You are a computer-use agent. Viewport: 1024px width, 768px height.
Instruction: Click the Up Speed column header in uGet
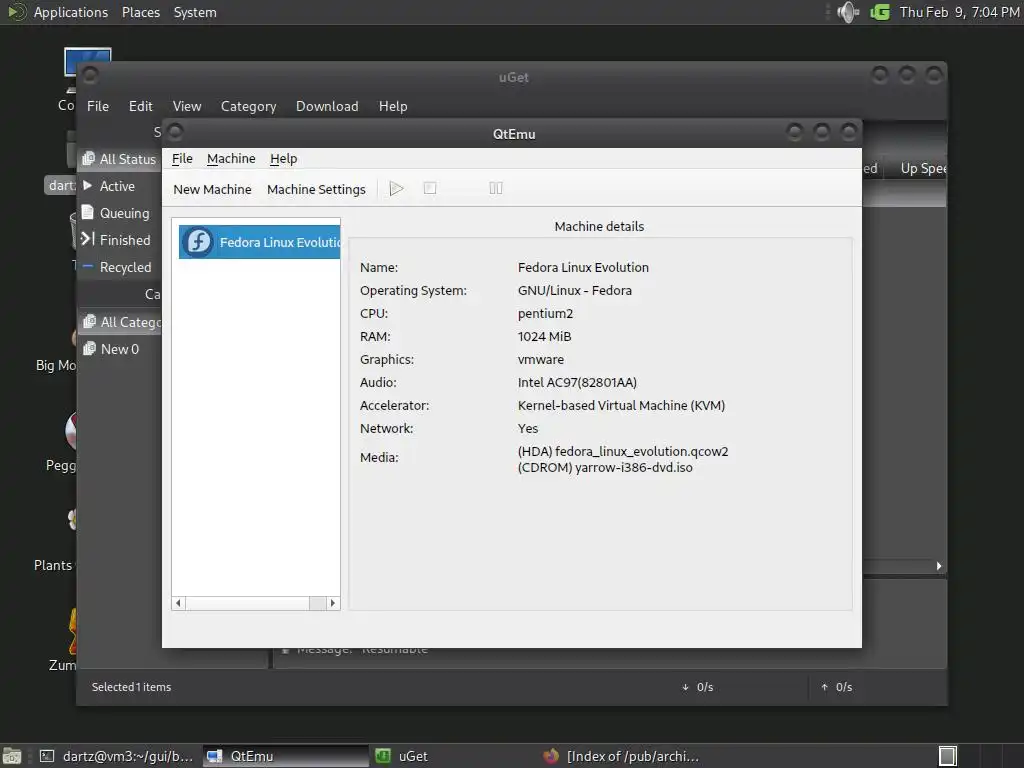(x=921, y=168)
